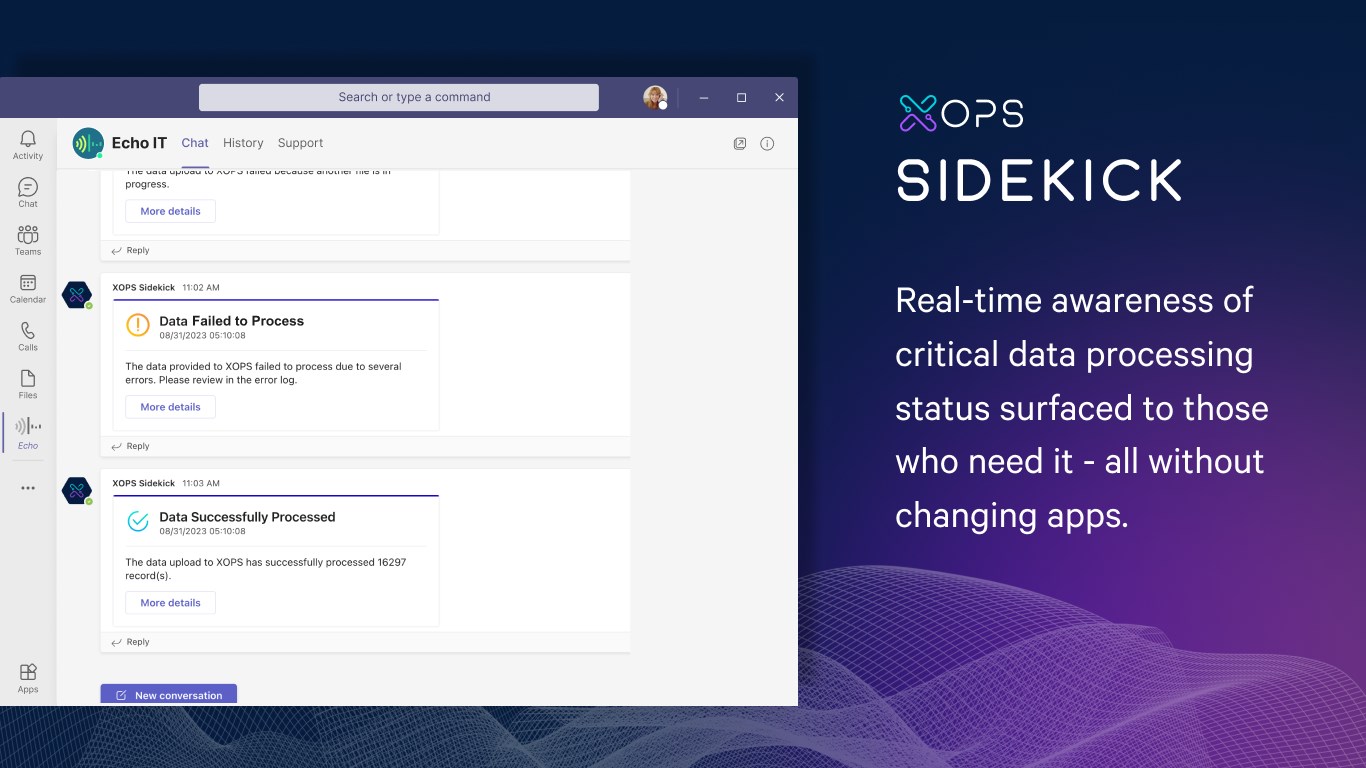Screen dimensions: 1366x768
Task: Click the 11:03 AM timestamp
Action: (201, 483)
